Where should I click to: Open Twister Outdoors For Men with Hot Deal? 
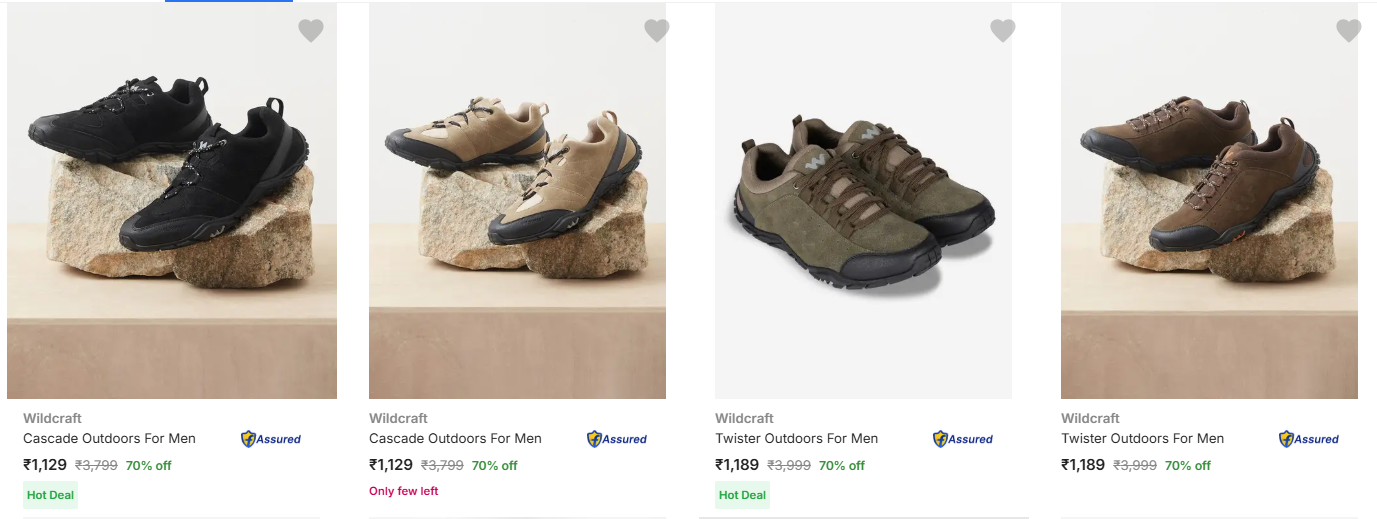(797, 438)
